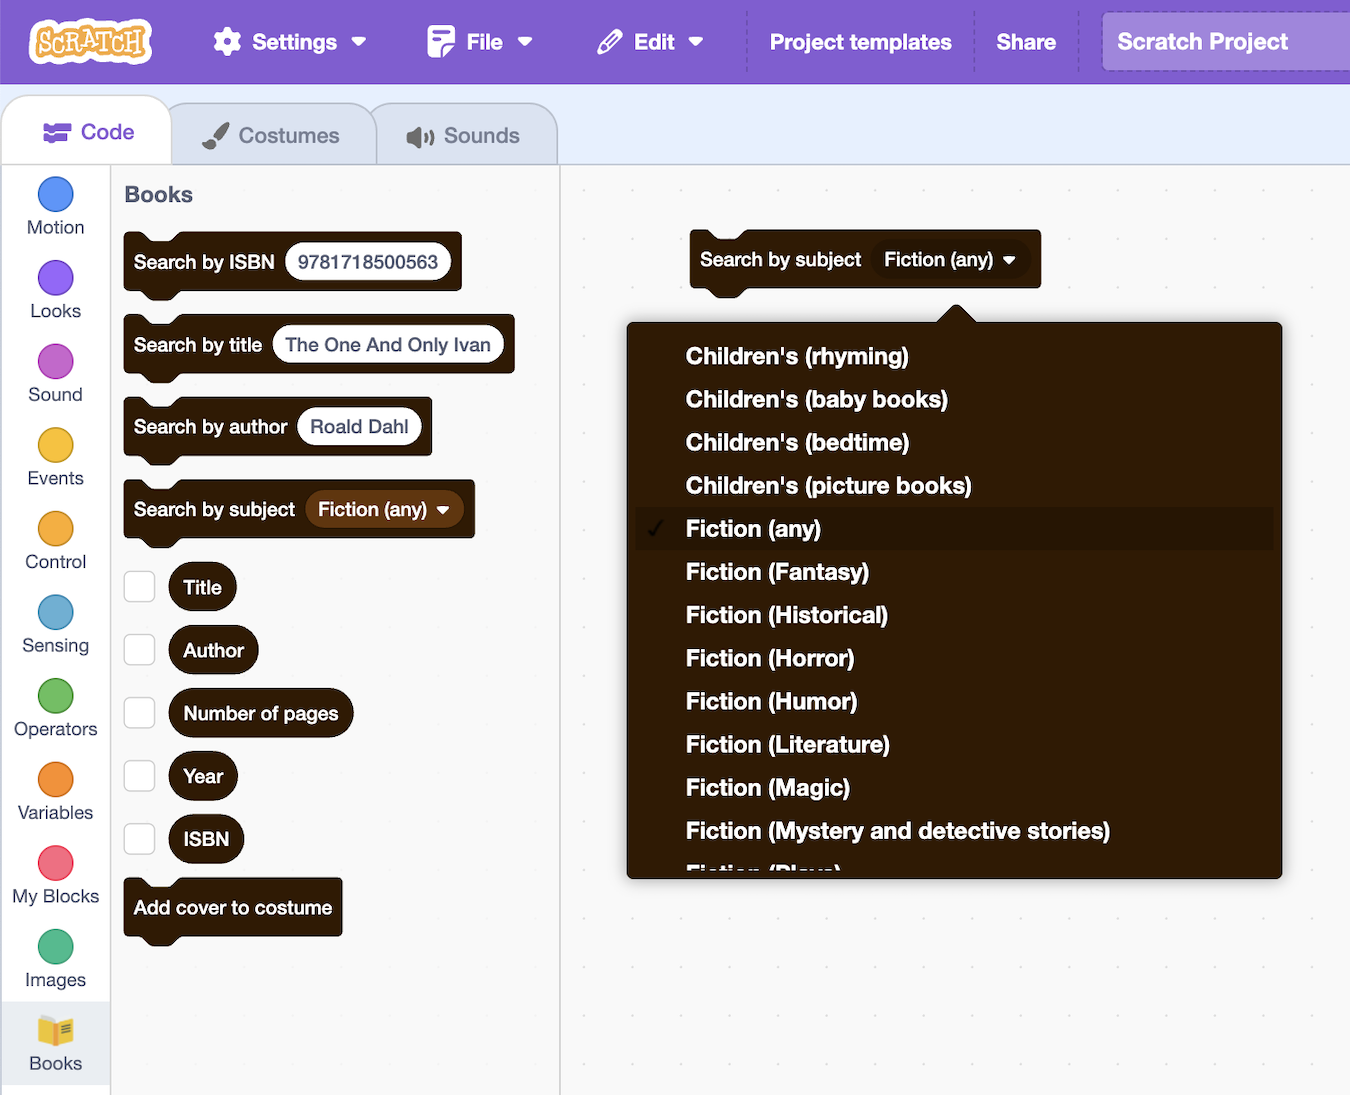Open the Sensing blocks category
This screenshot has height=1095, width=1350.
coord(55,613)
